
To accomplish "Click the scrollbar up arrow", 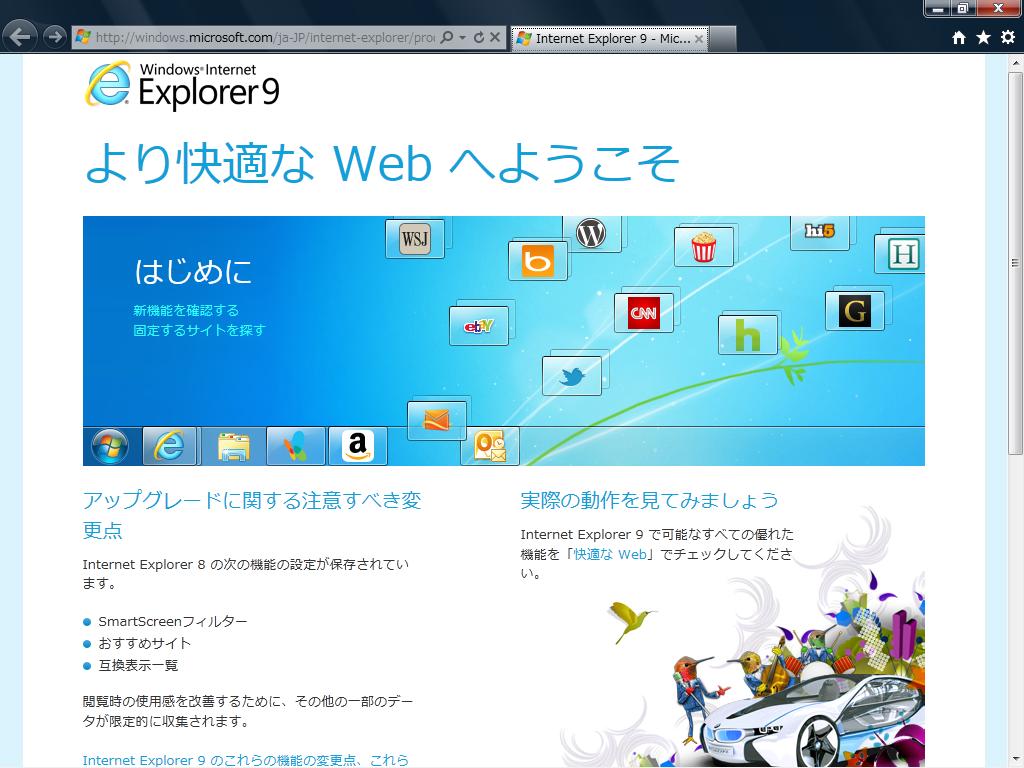I will [x=1015, y=63].
